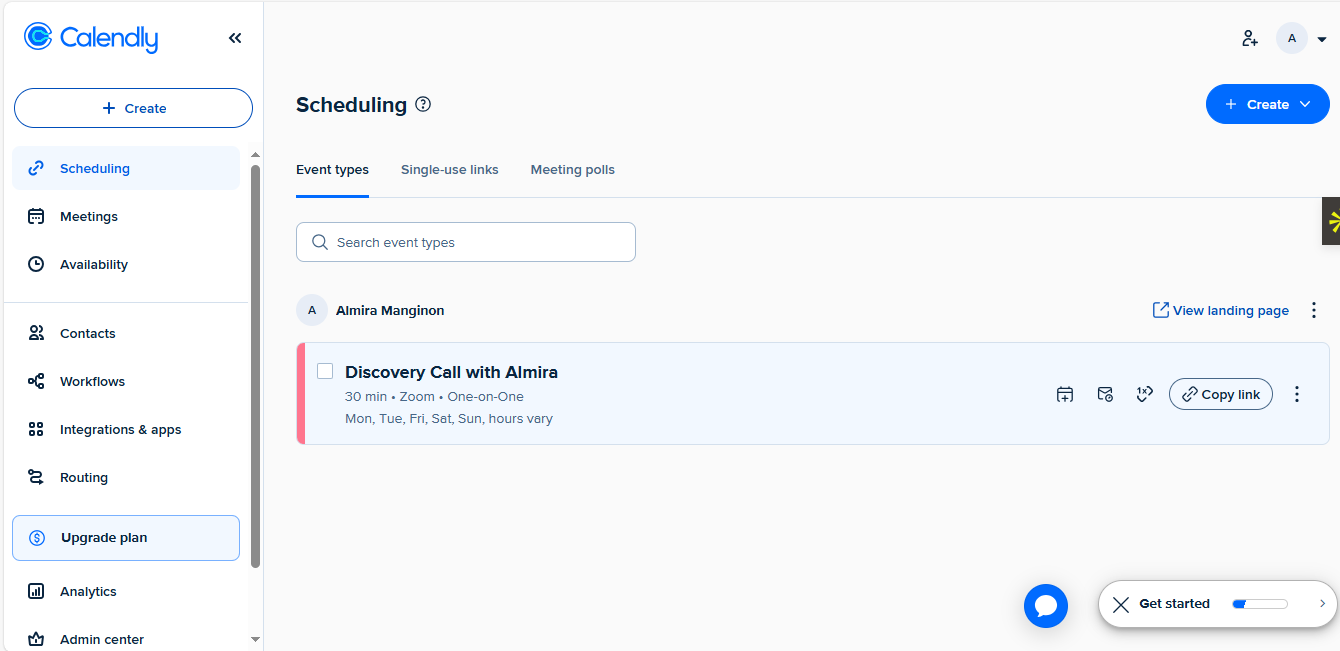Image resolution: width=1340 pixels, height=651 pixels.
Task: Collapse the sidebar with double-chevron icon
Action: tap(235, 38)
